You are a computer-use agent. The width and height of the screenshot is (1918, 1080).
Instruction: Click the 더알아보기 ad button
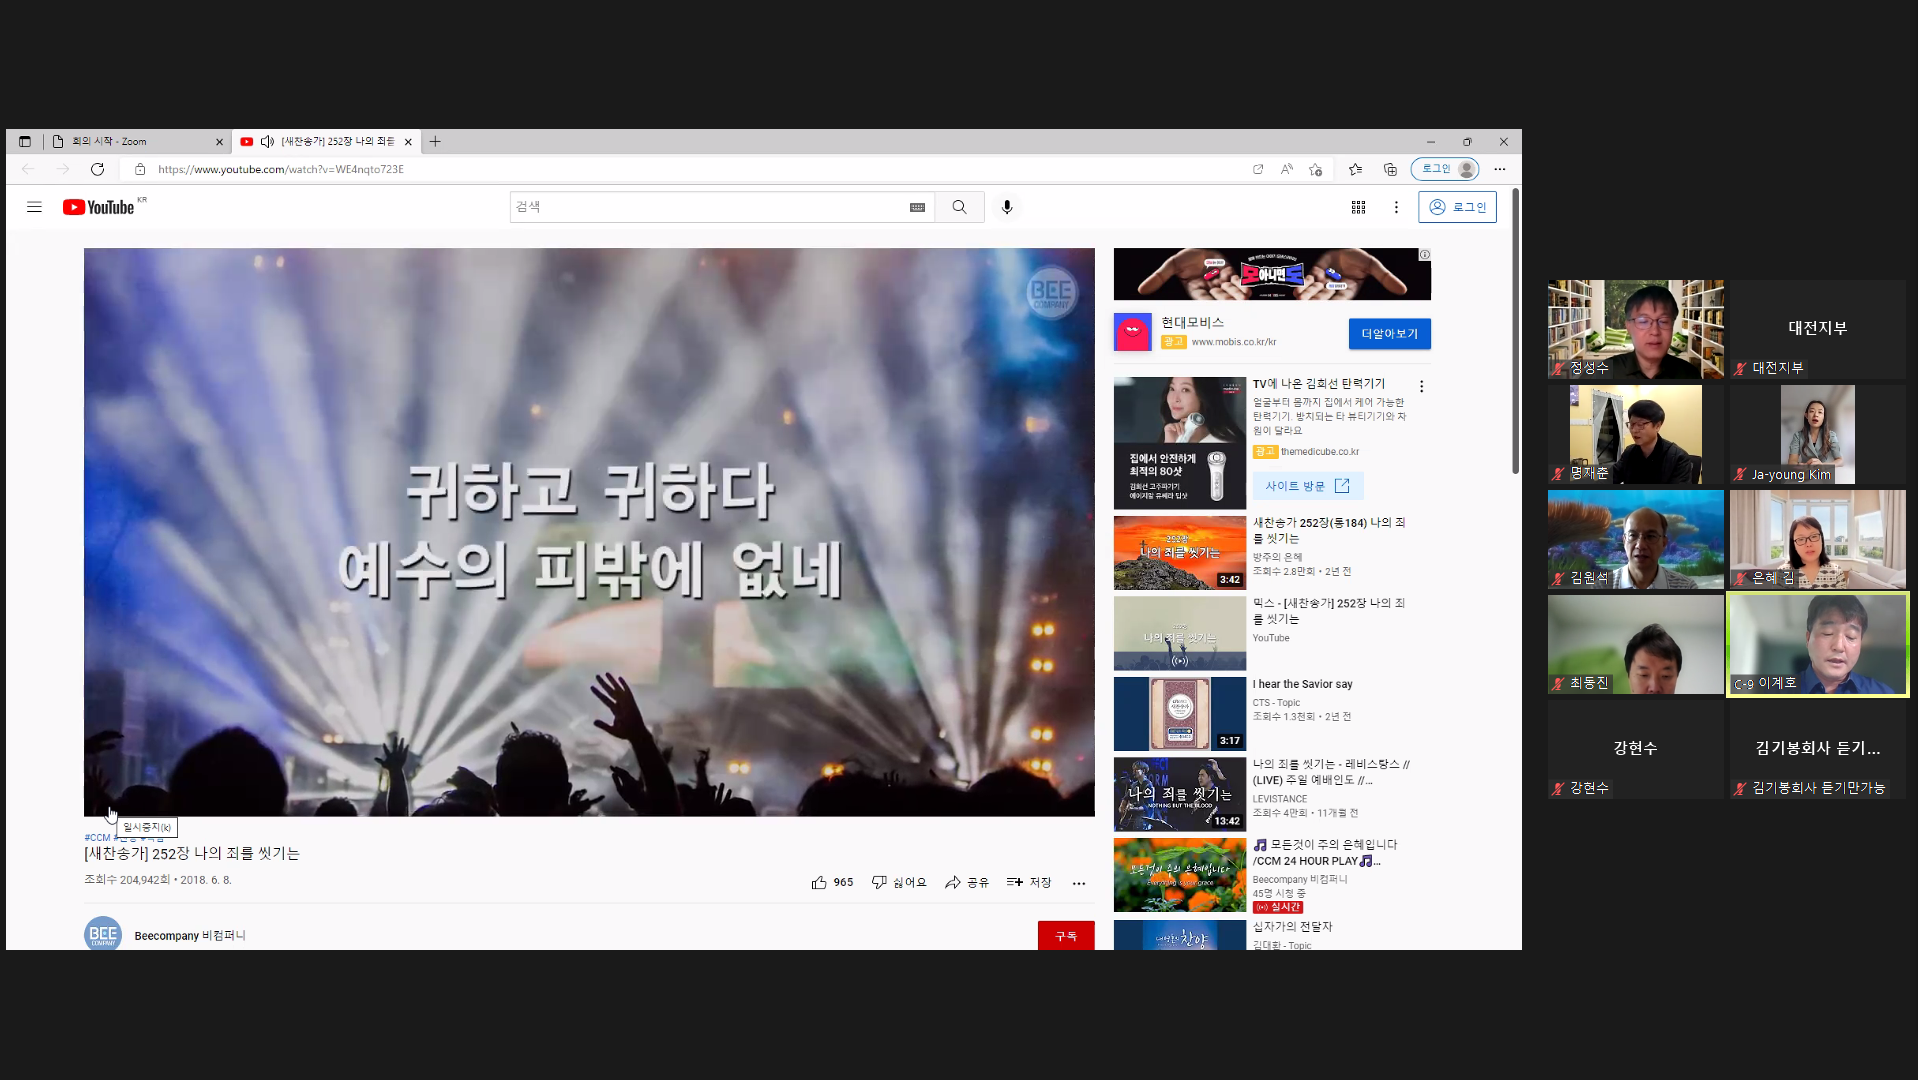point(1389,334)
